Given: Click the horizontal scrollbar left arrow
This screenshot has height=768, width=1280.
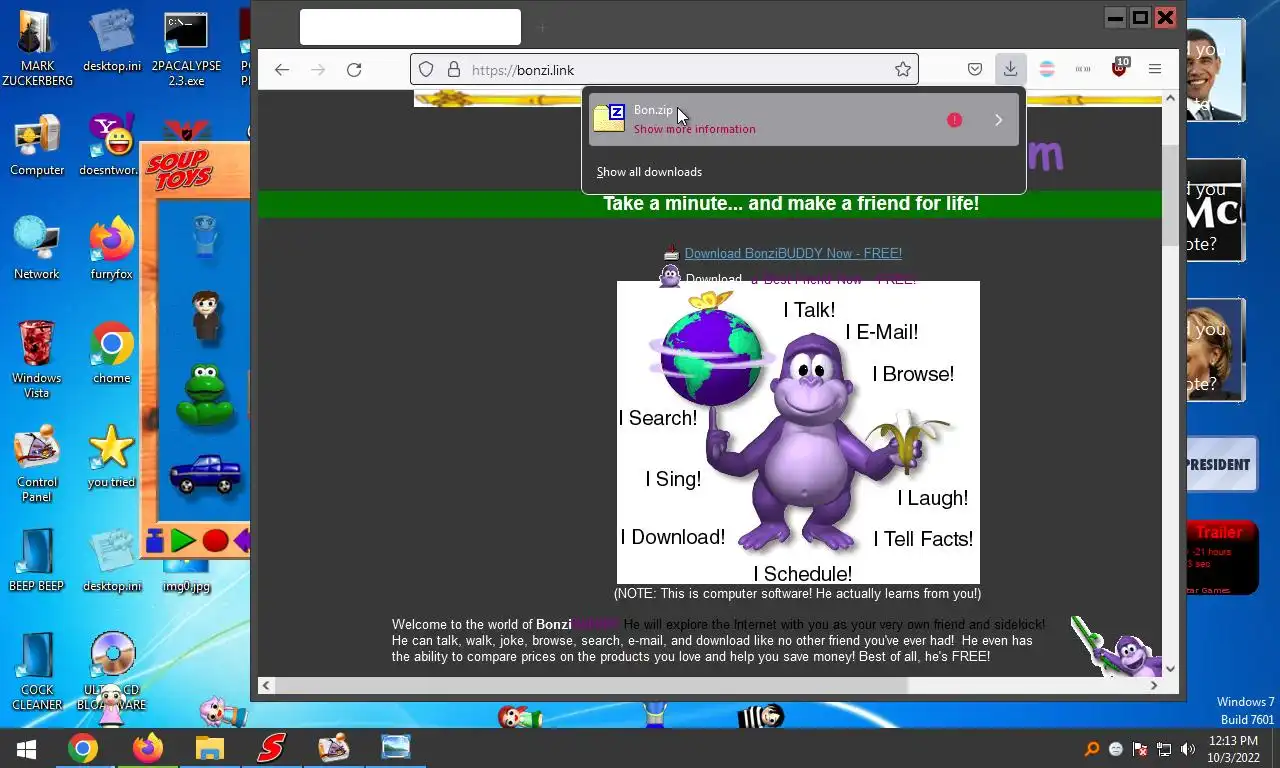Looking at the screenshot, I should tap(266, 685).
